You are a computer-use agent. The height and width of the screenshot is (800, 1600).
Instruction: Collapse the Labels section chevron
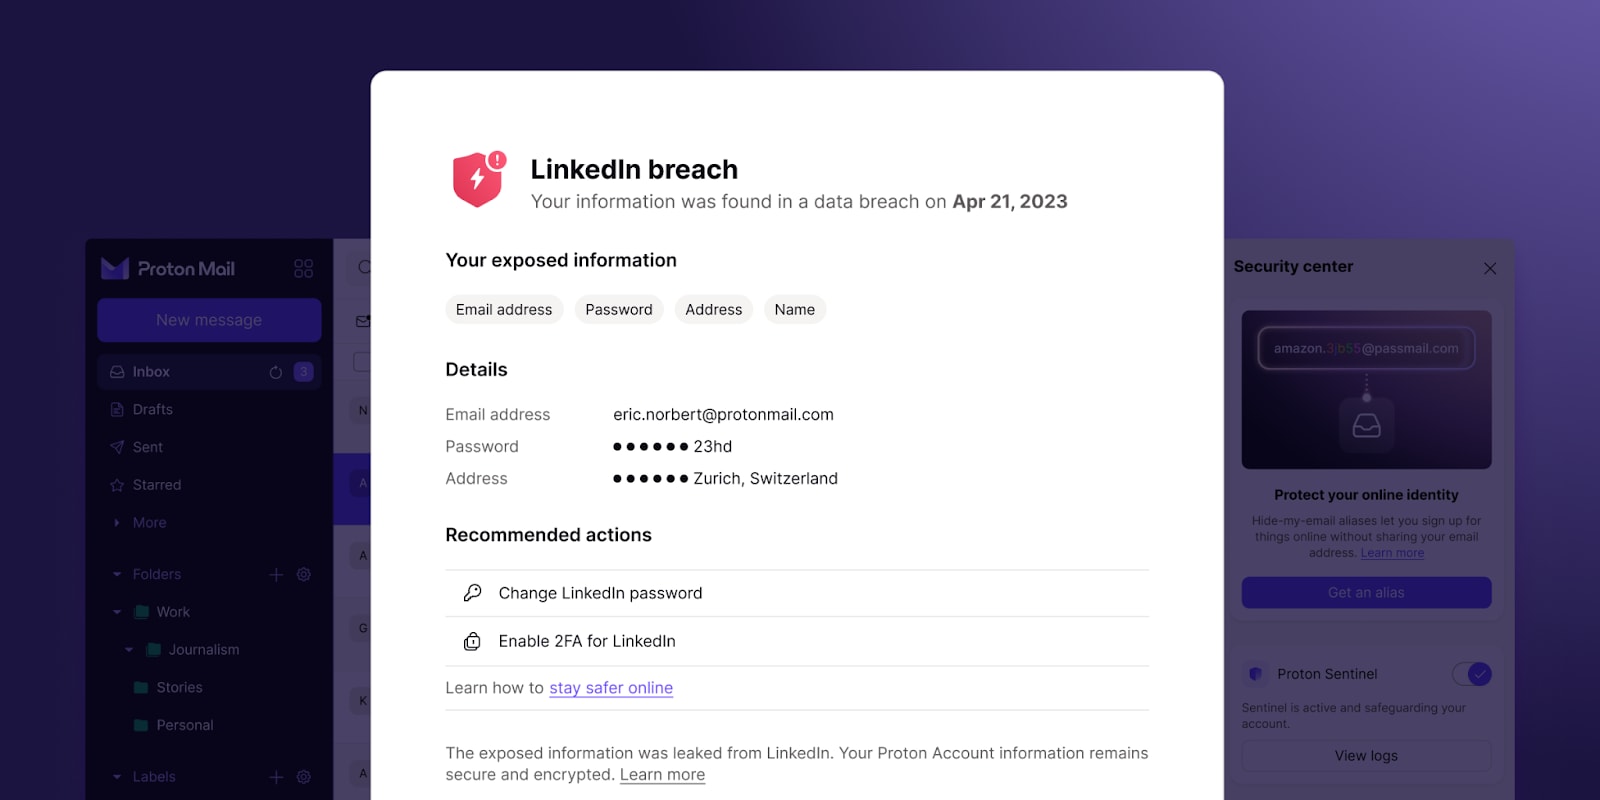[117, 777]
